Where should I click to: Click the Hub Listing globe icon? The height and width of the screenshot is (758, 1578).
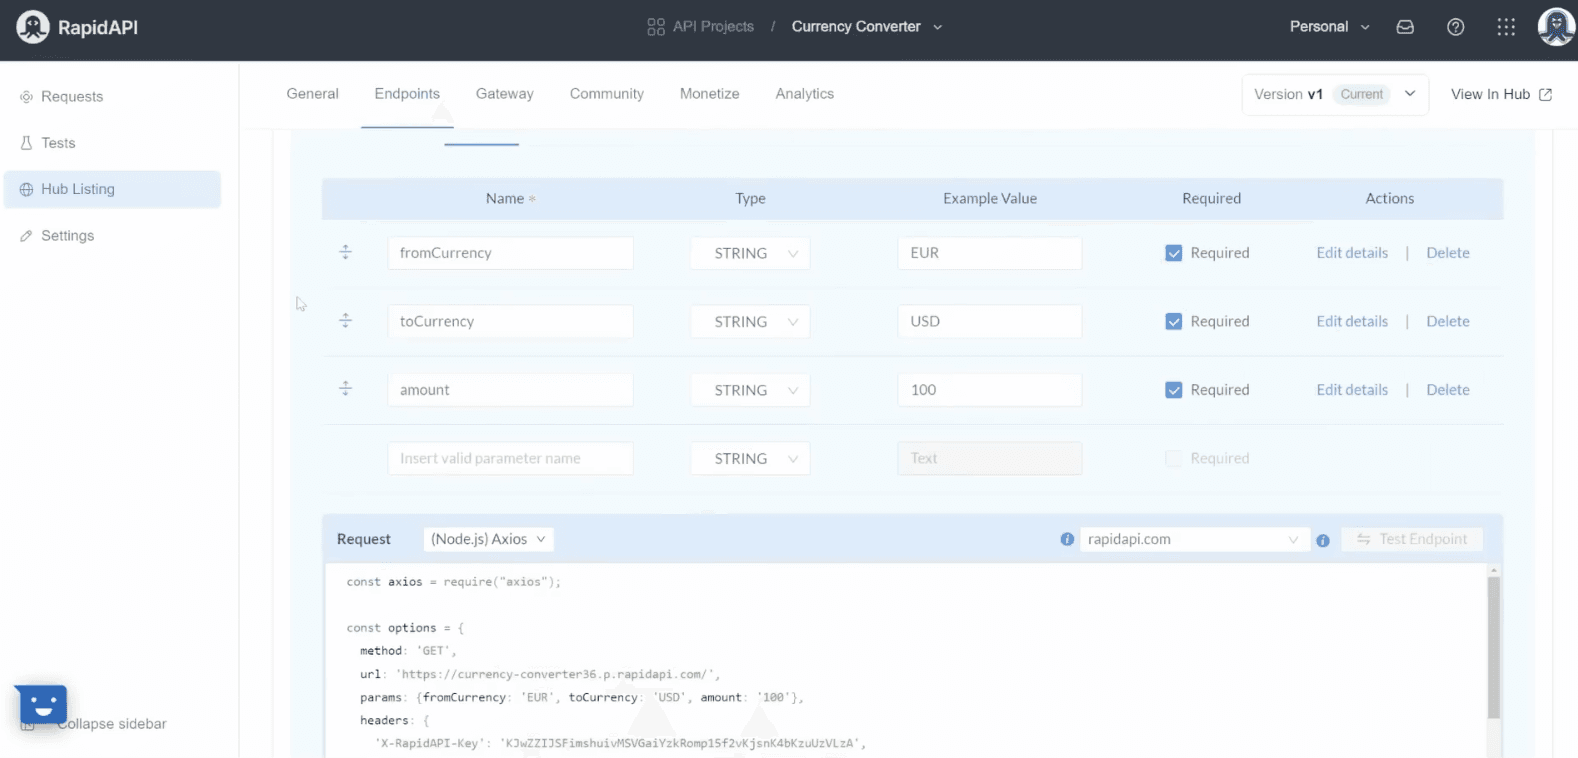[x=26, y=189]
